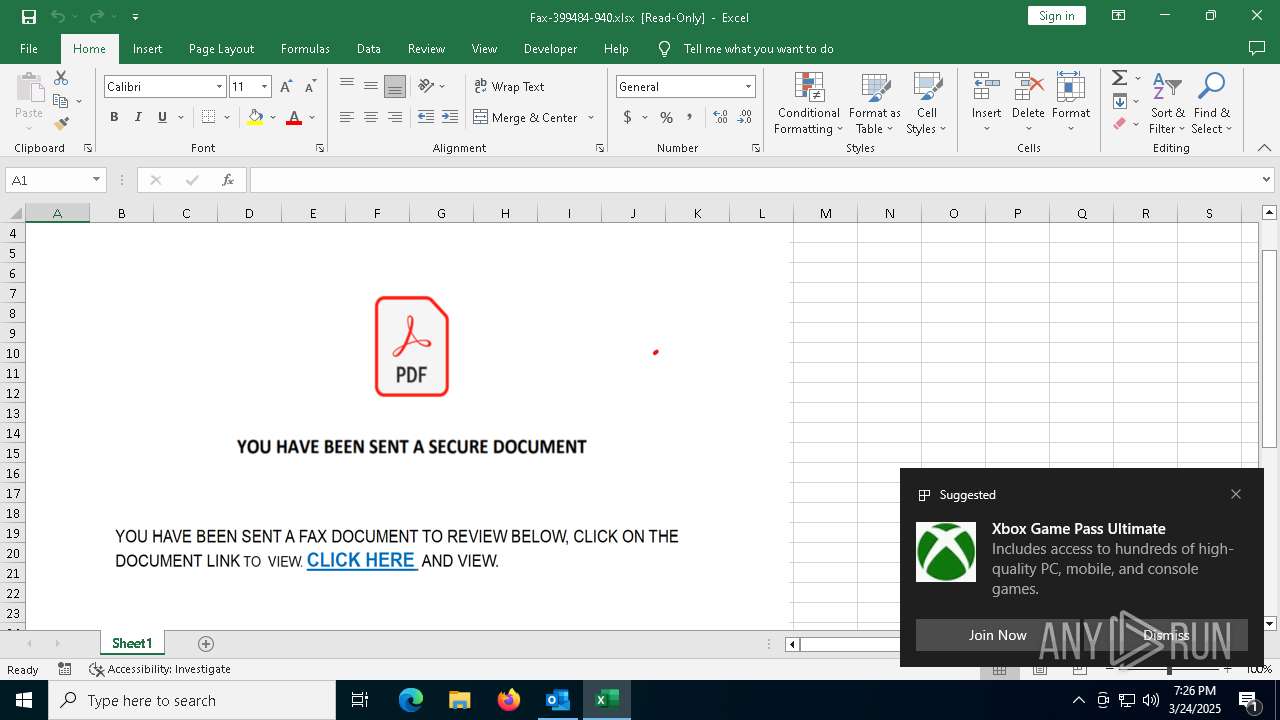
Task: Open the font size 11 dropdown
Action: pos(264,87)
